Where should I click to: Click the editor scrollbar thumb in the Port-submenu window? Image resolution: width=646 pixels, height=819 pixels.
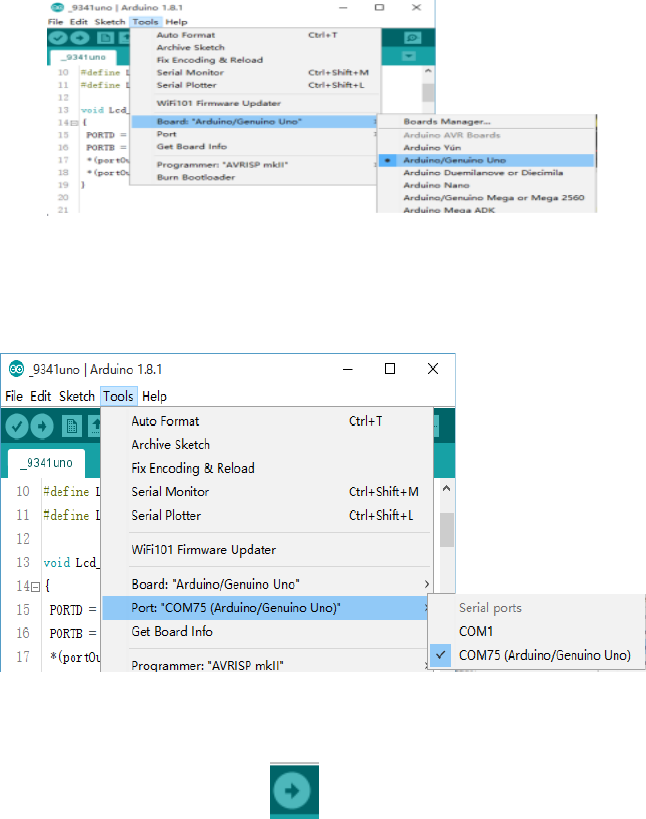tap(447, 530)
